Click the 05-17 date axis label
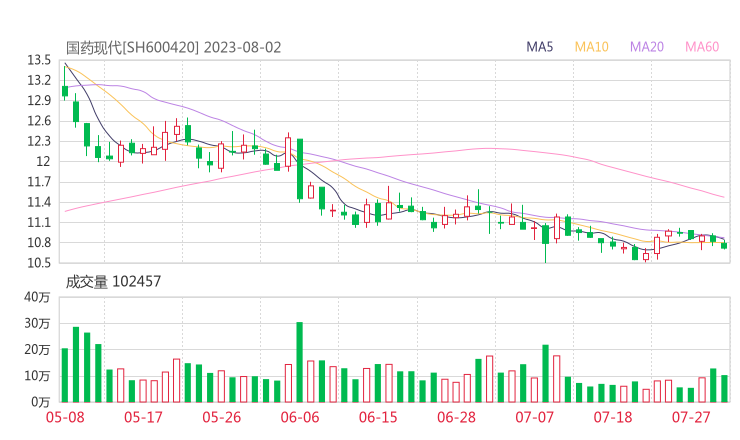This screenshot has width=740, height=440. pos(143,417)
